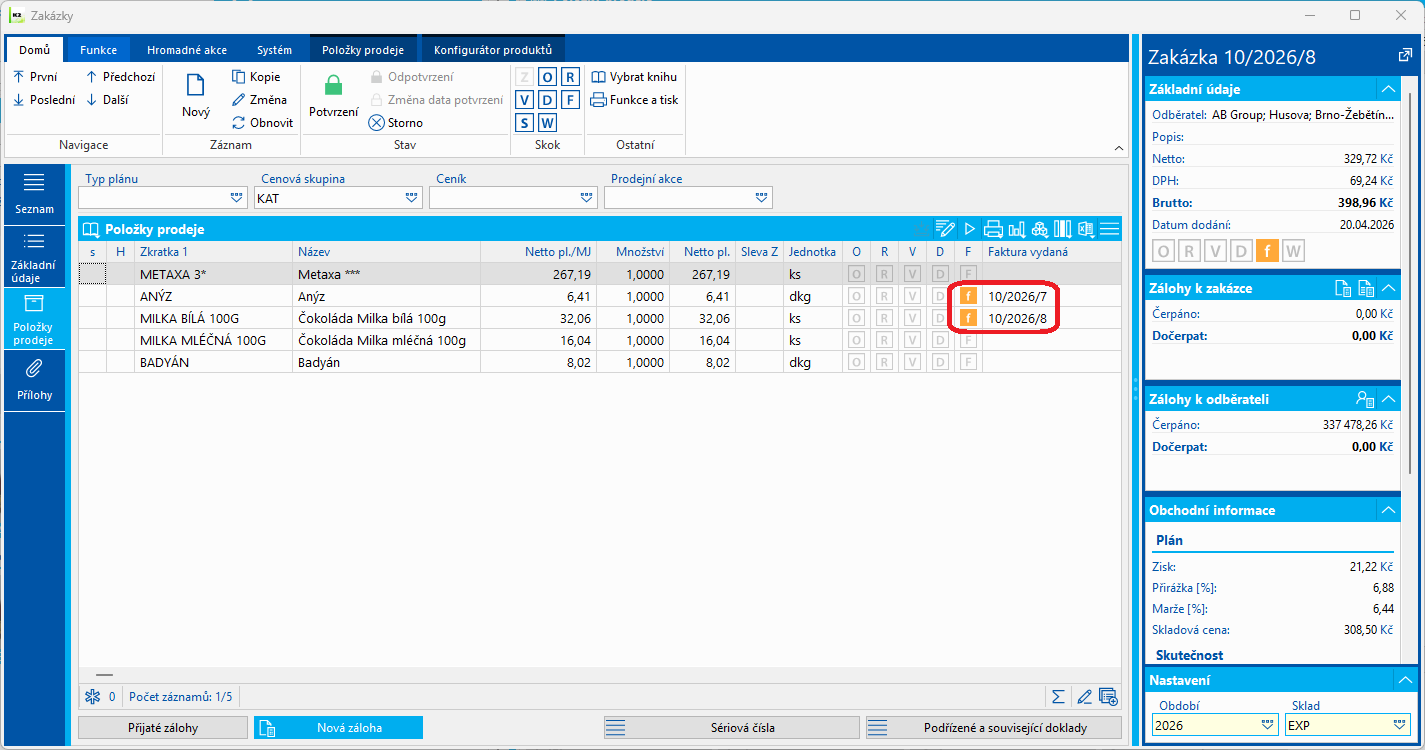
Task: Click the play triangle icon in Položky prodeje header
Action: (x=969, y=229)
